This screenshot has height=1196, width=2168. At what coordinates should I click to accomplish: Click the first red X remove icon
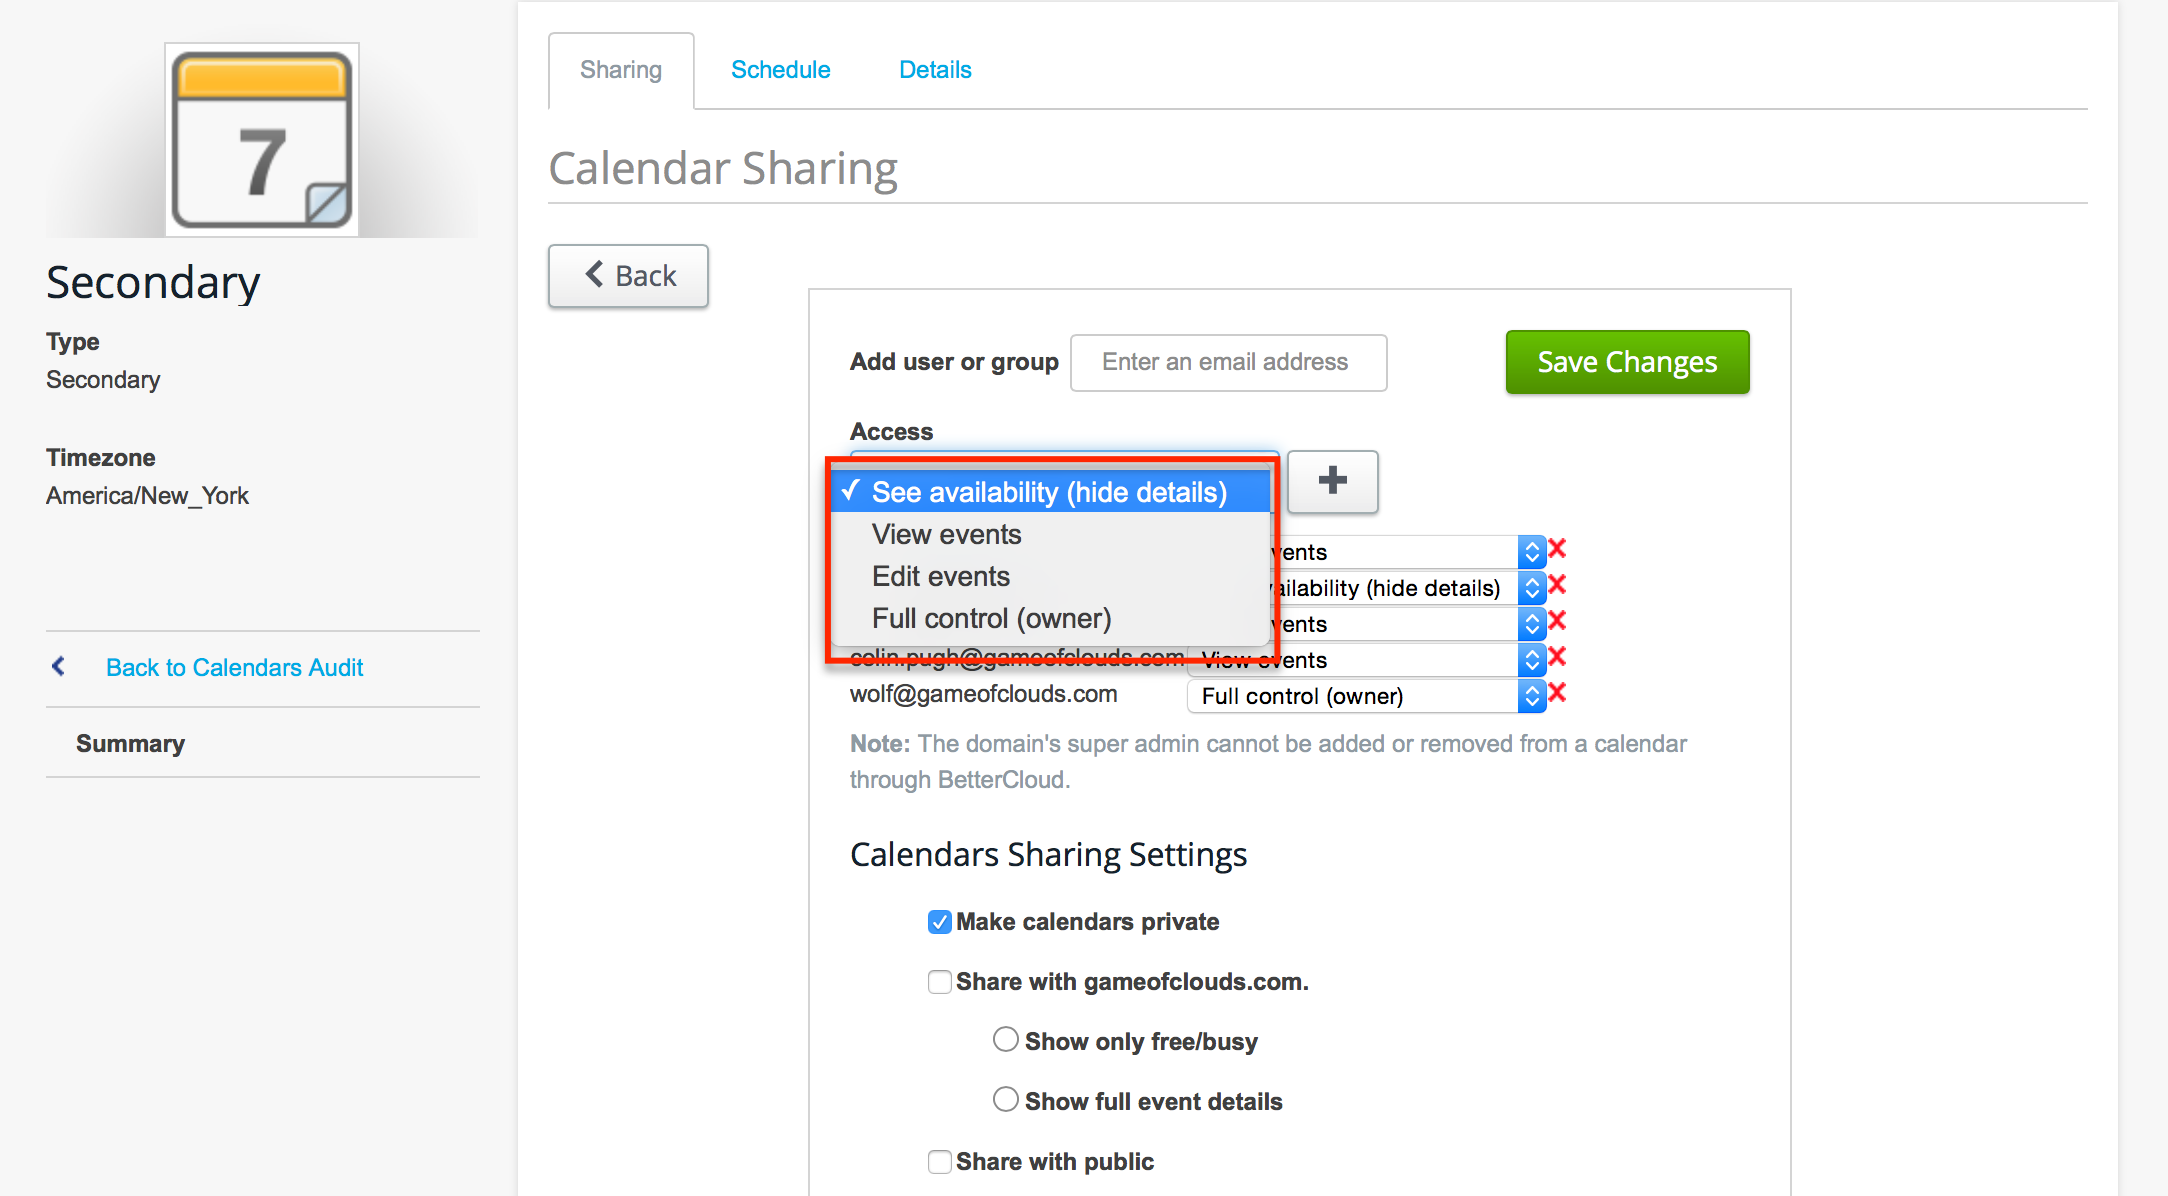coord(1557,549)
